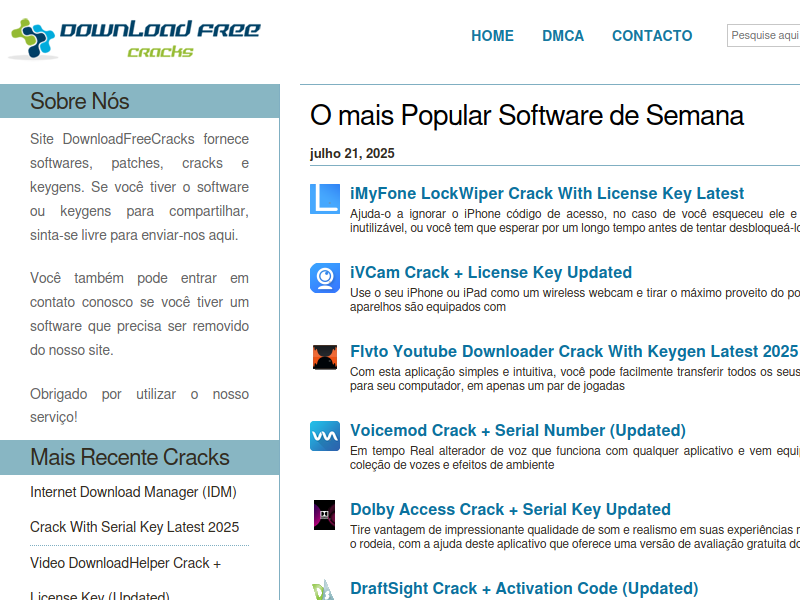Open the Voicemod app icon
This screenshot has height=600, width=800.
[x=325, y=436]
